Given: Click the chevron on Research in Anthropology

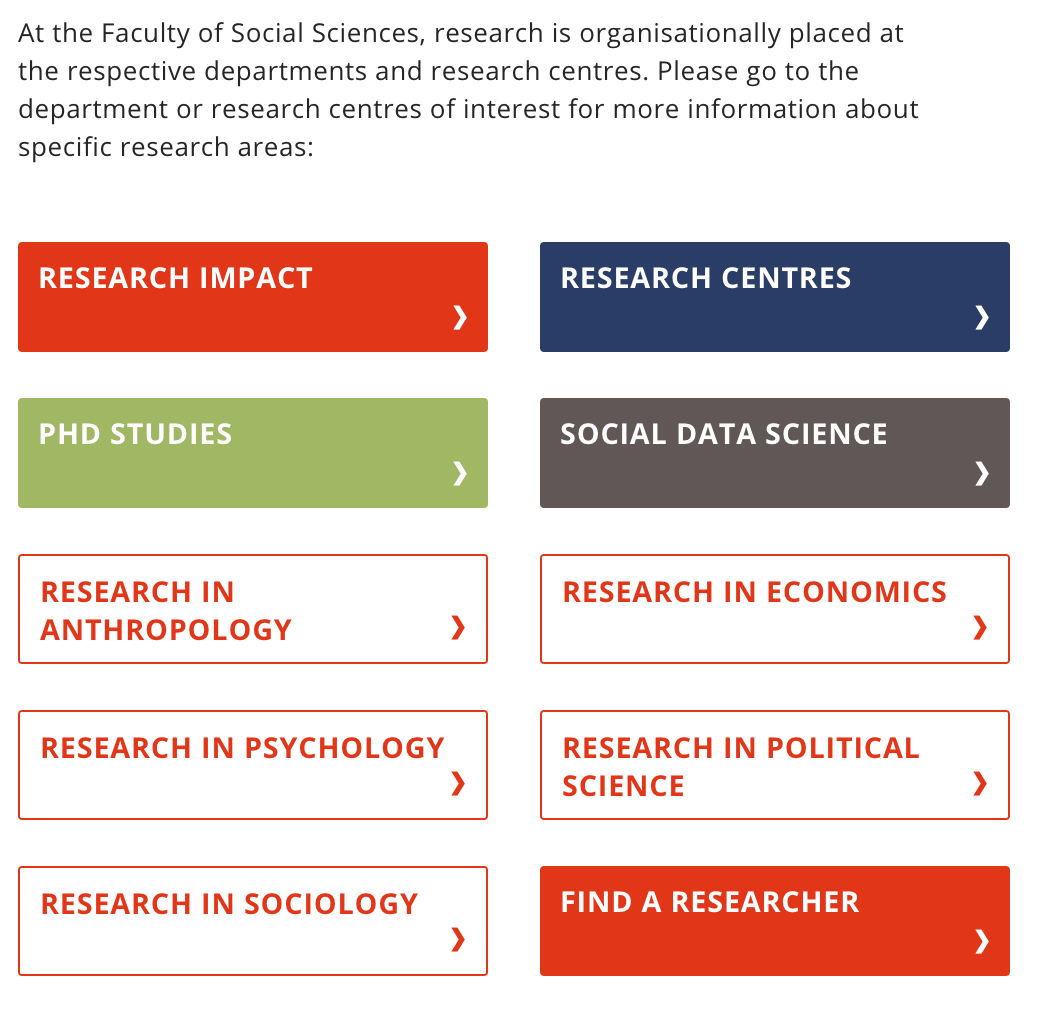Looking at the screenshot, I should point(458,627).
